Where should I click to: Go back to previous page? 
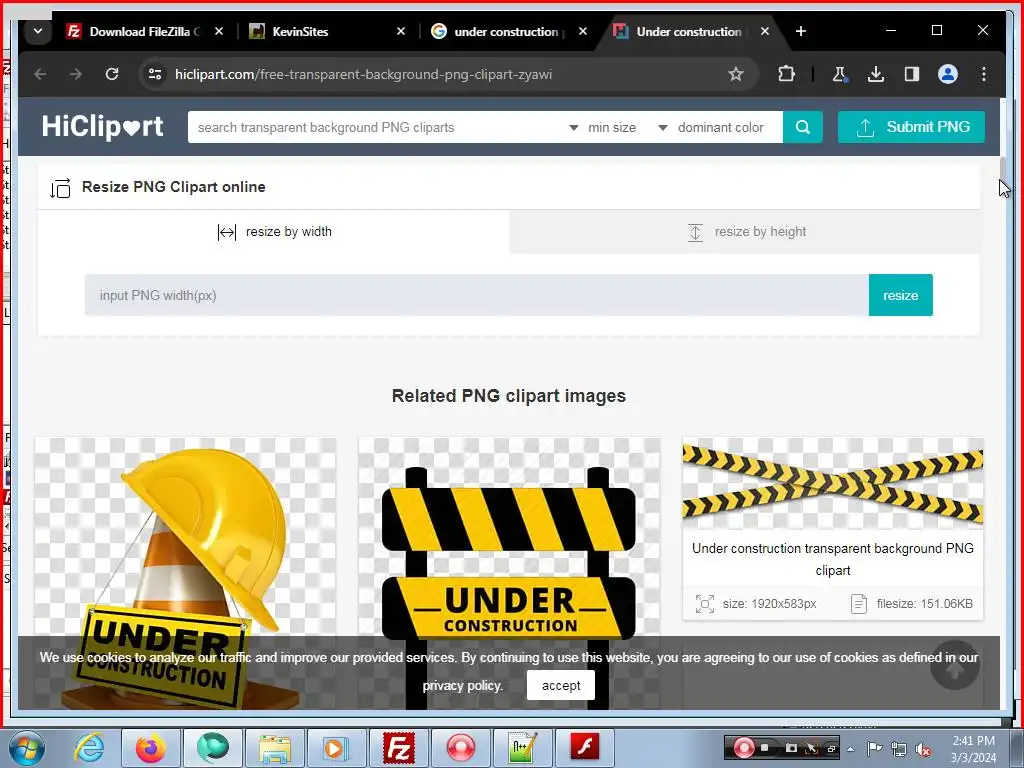coord(40,74)
